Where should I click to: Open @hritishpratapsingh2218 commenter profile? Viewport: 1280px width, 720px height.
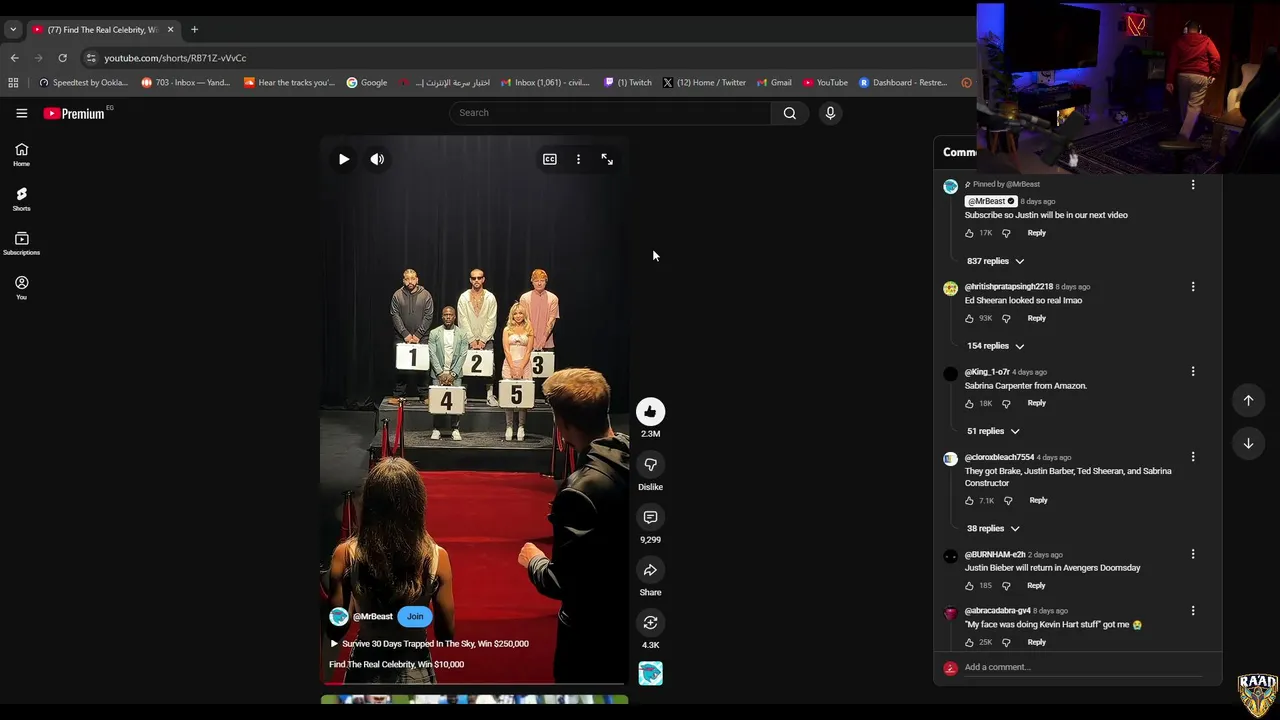click(x=1008, y=287)
